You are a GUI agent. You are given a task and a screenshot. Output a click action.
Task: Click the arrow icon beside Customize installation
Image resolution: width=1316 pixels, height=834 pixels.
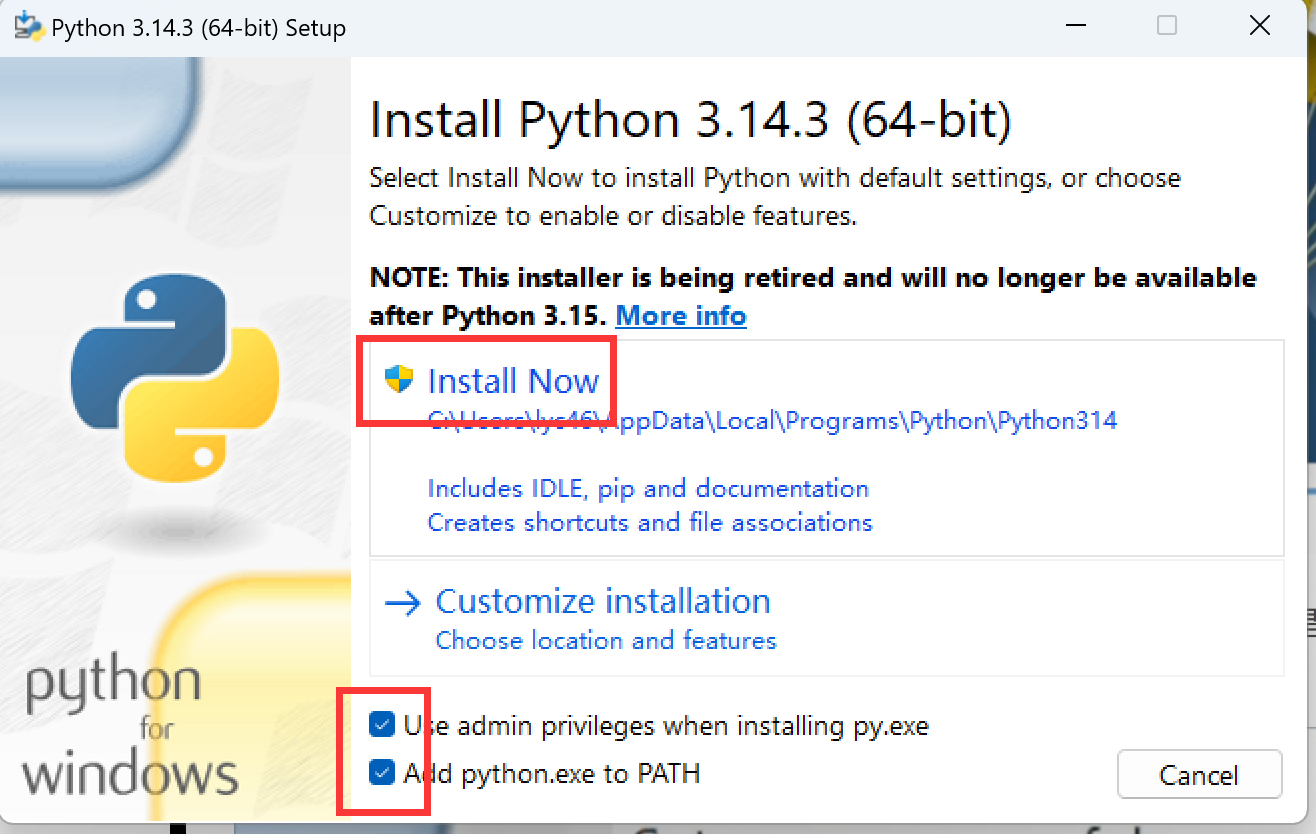pos(404,602)
